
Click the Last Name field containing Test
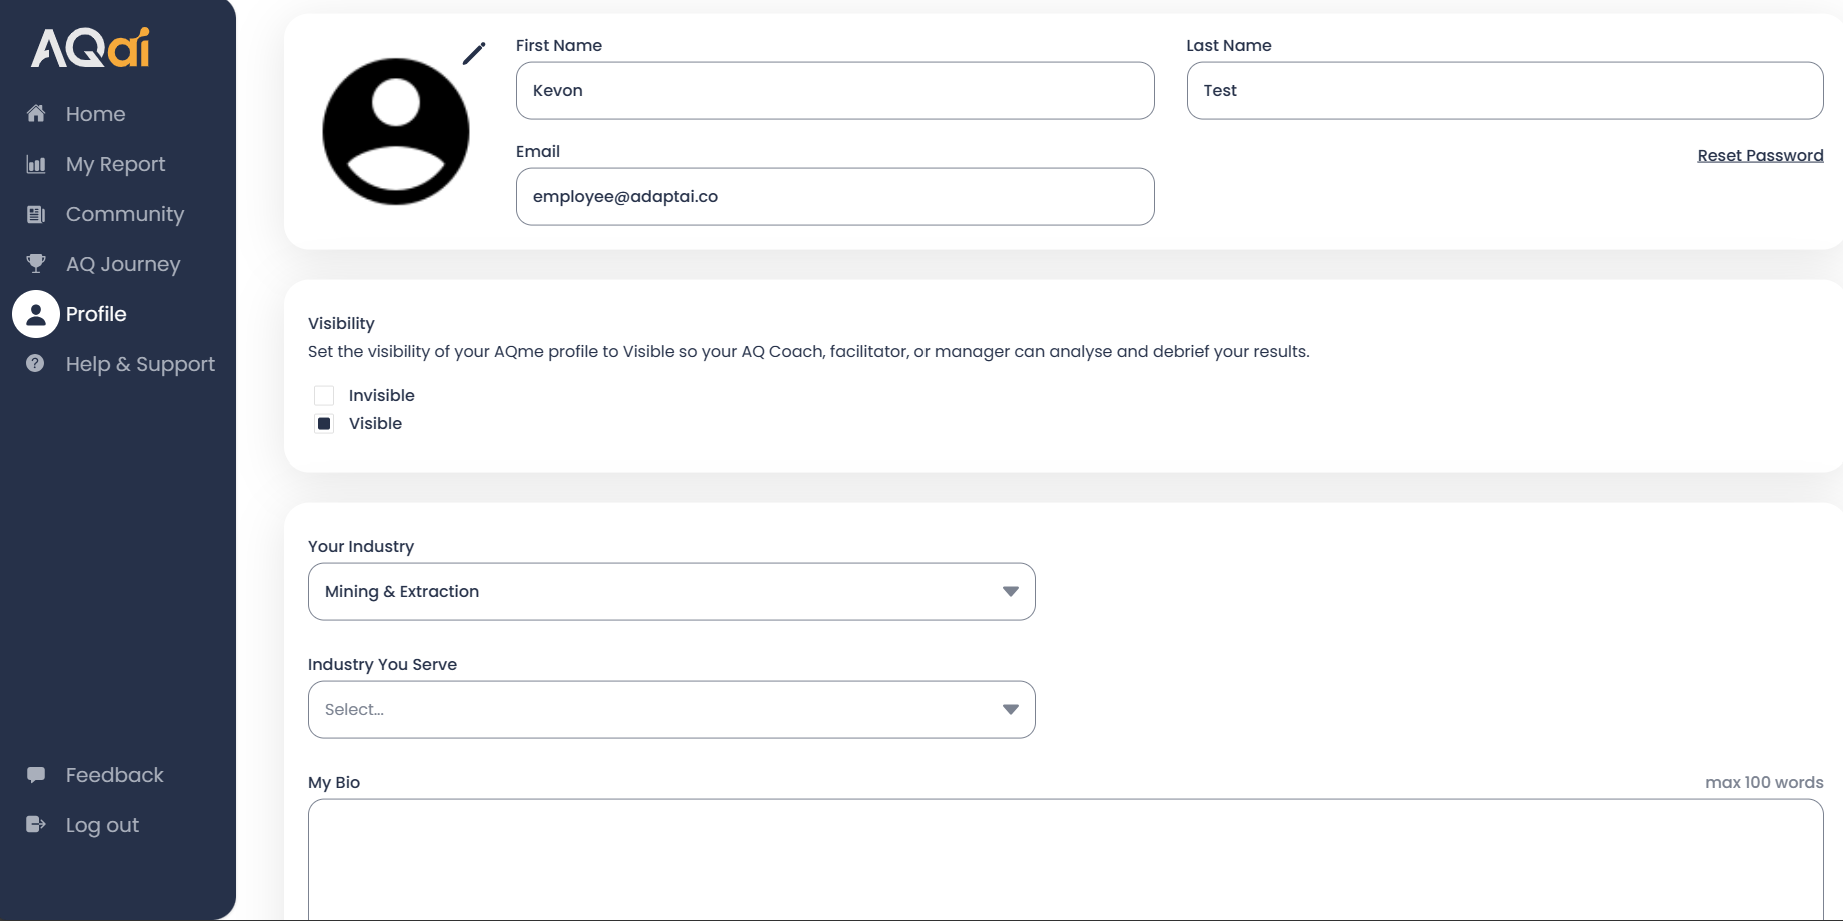(1505, 91)
